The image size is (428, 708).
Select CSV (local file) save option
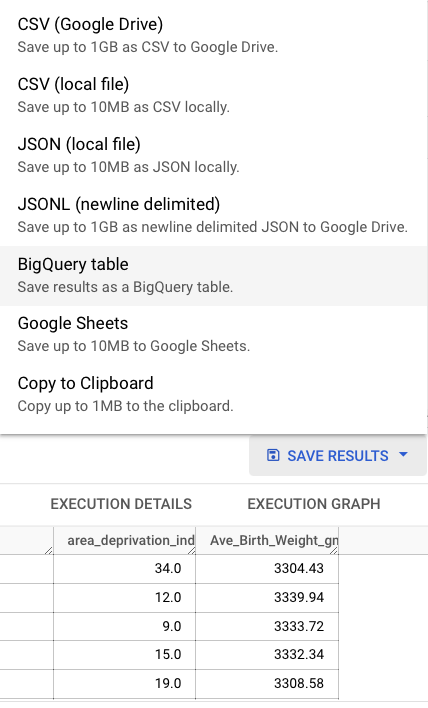pos(214,95)
